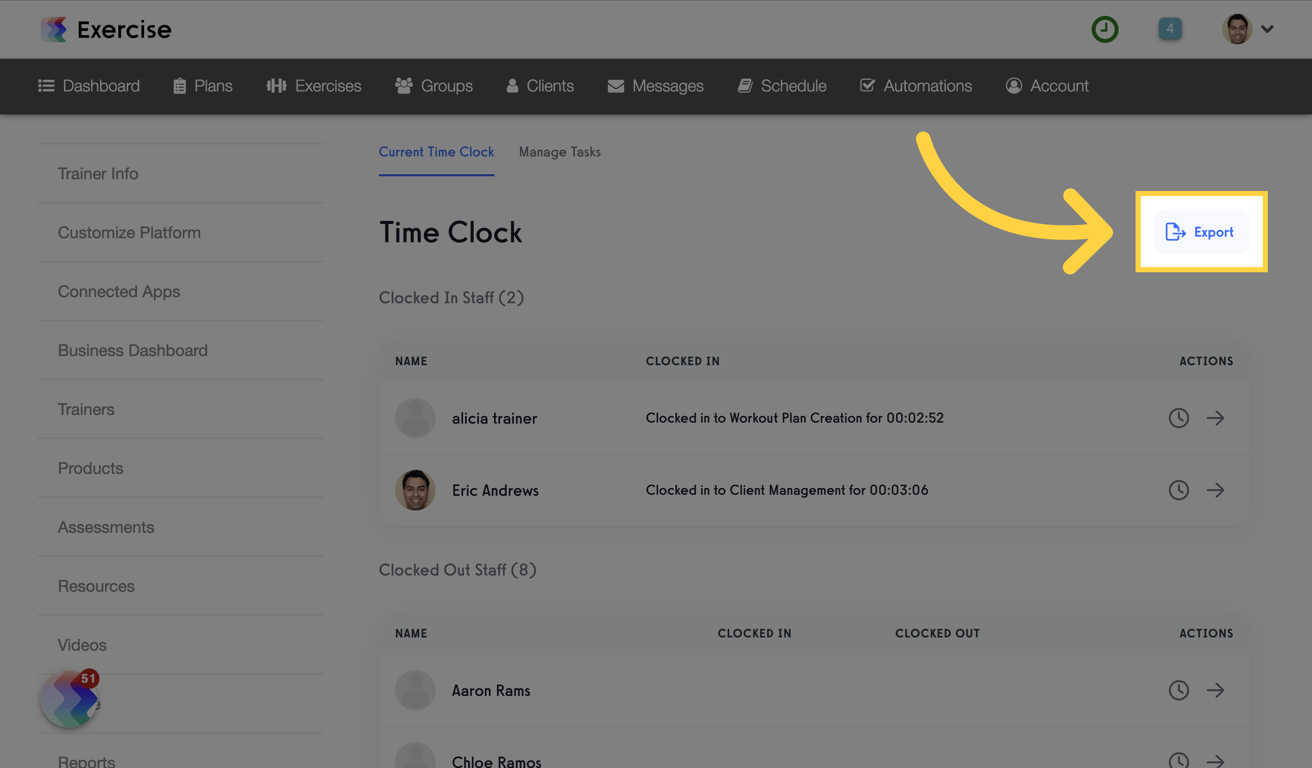Click the arrow icon for Eric Andrews
The height and width of the screenshot is (768, 1312).
coord(1215,490)
